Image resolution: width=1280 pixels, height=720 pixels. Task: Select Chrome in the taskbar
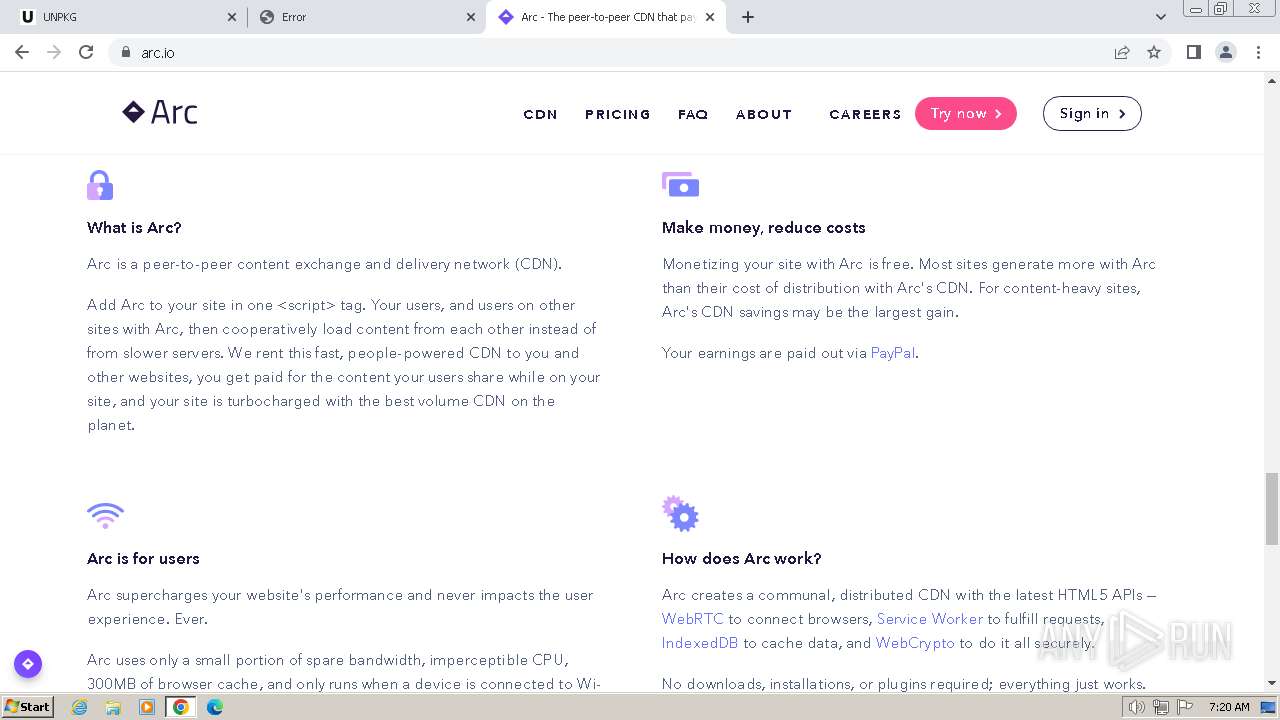tap(181, 707)
